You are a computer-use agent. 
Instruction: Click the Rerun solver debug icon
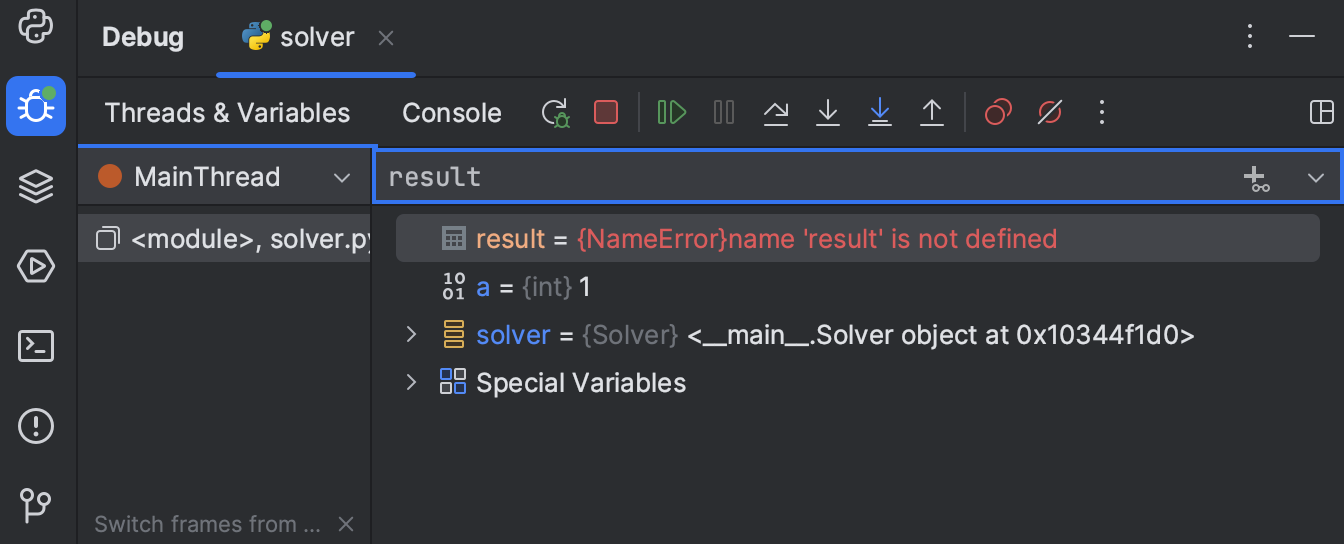click(x=555, y=112)
